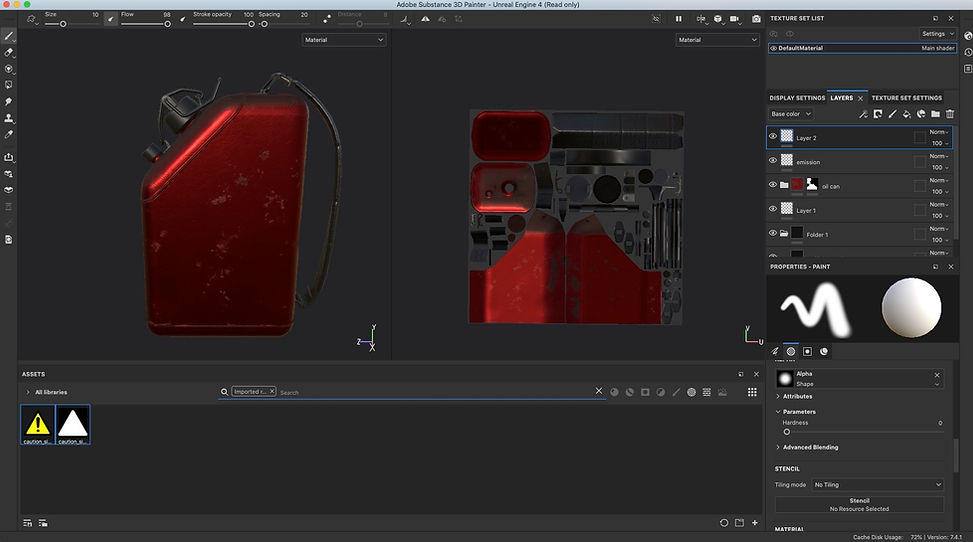
Task: Hide the oil can folder layer
Action: (x=773, y=184)
